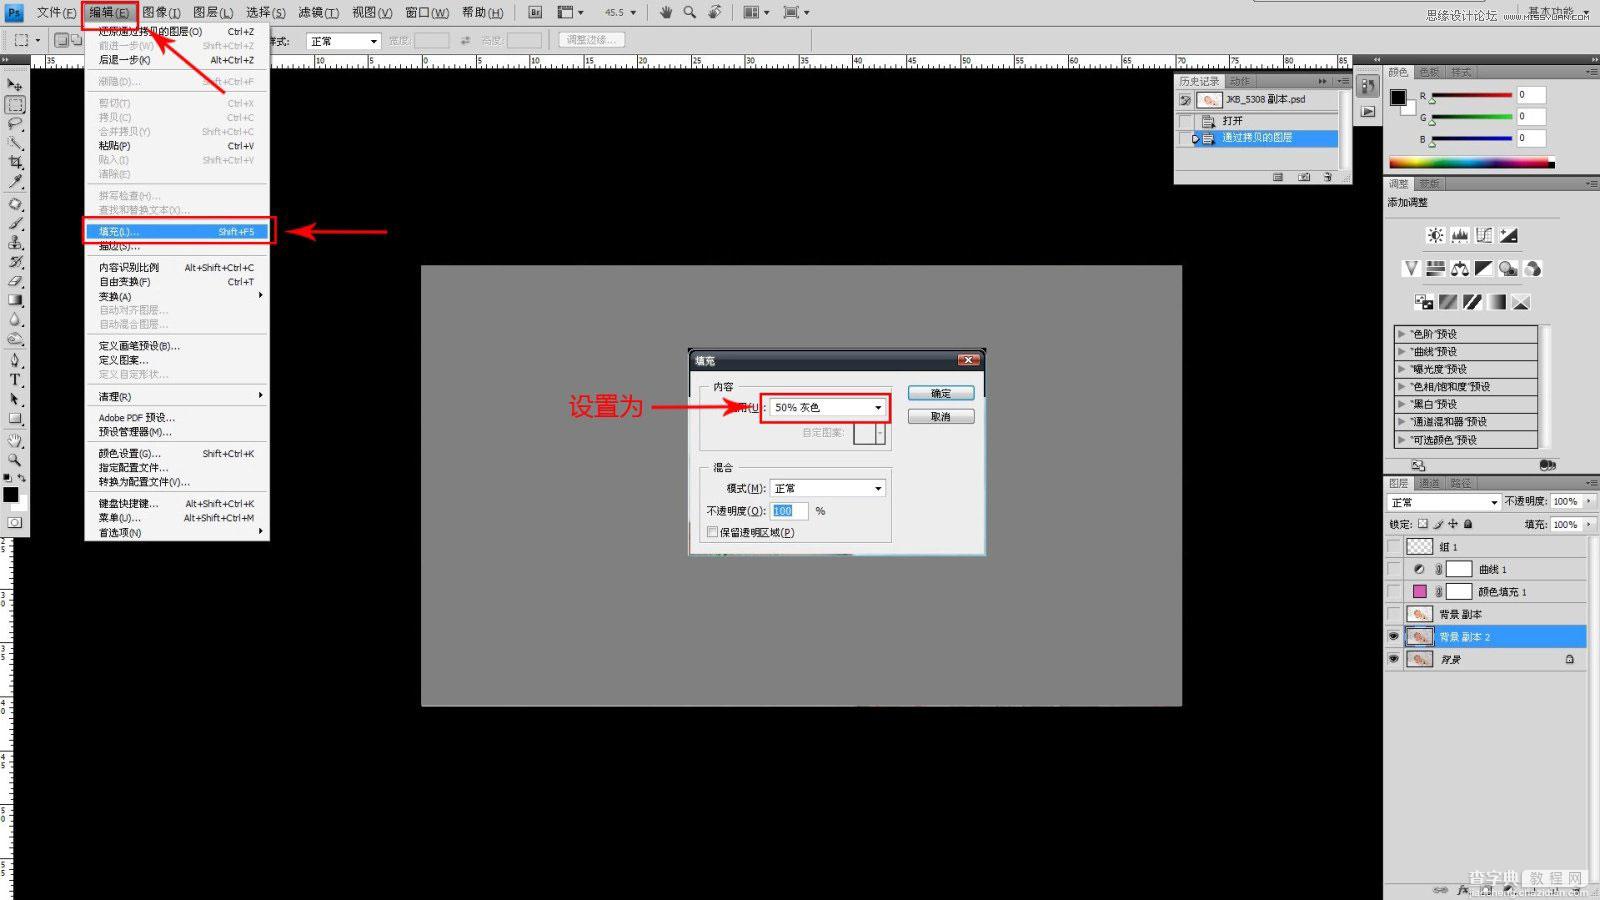Select the History Brush tool
This screenshot has height=900, width=1600.
coord(15,262)
